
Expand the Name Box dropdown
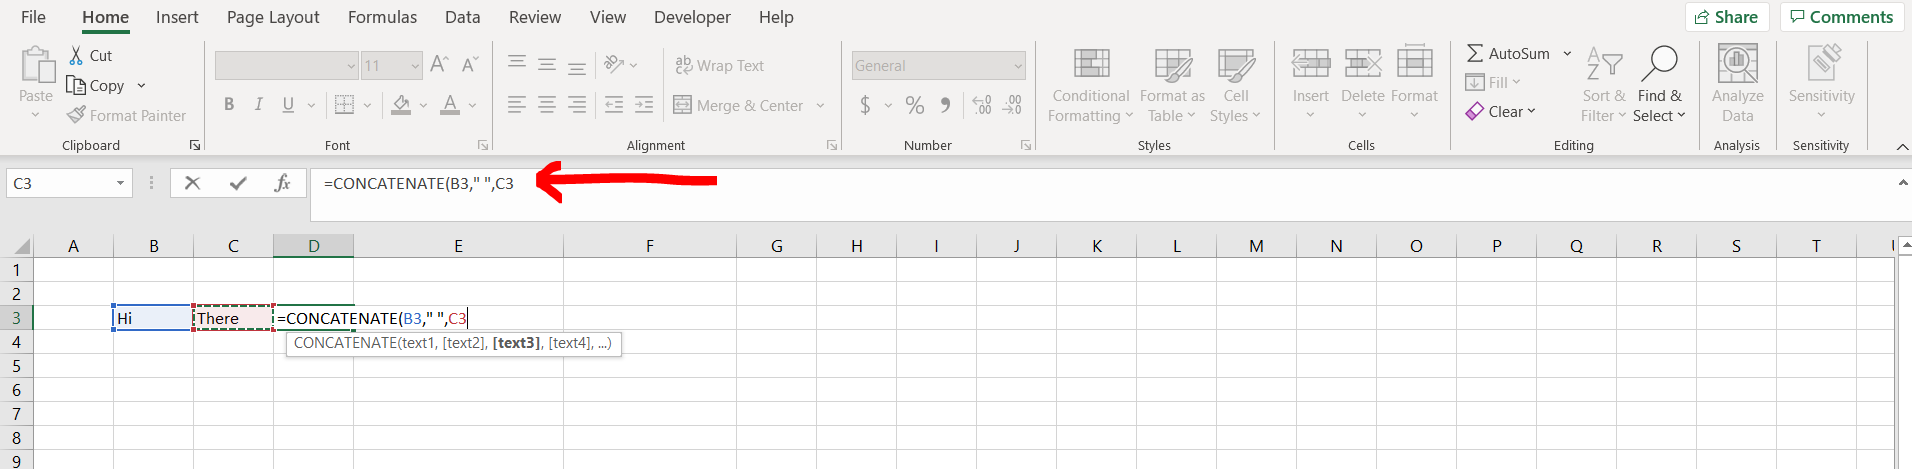pyautogui.click(x=120, y=184)
